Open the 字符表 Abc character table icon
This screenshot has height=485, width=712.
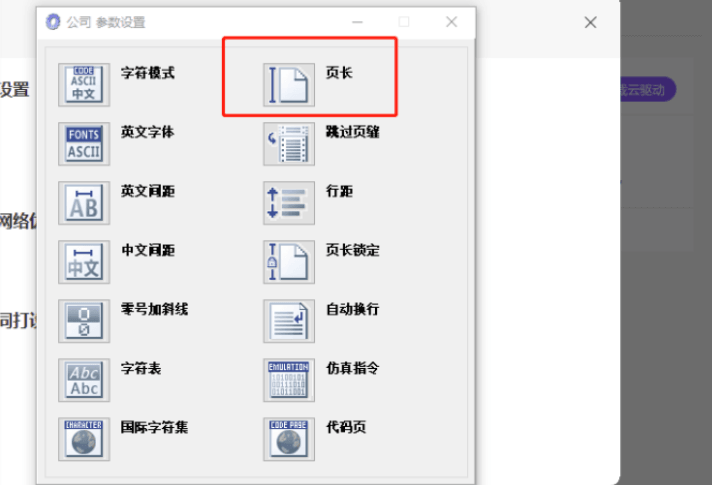coord(84,380)
